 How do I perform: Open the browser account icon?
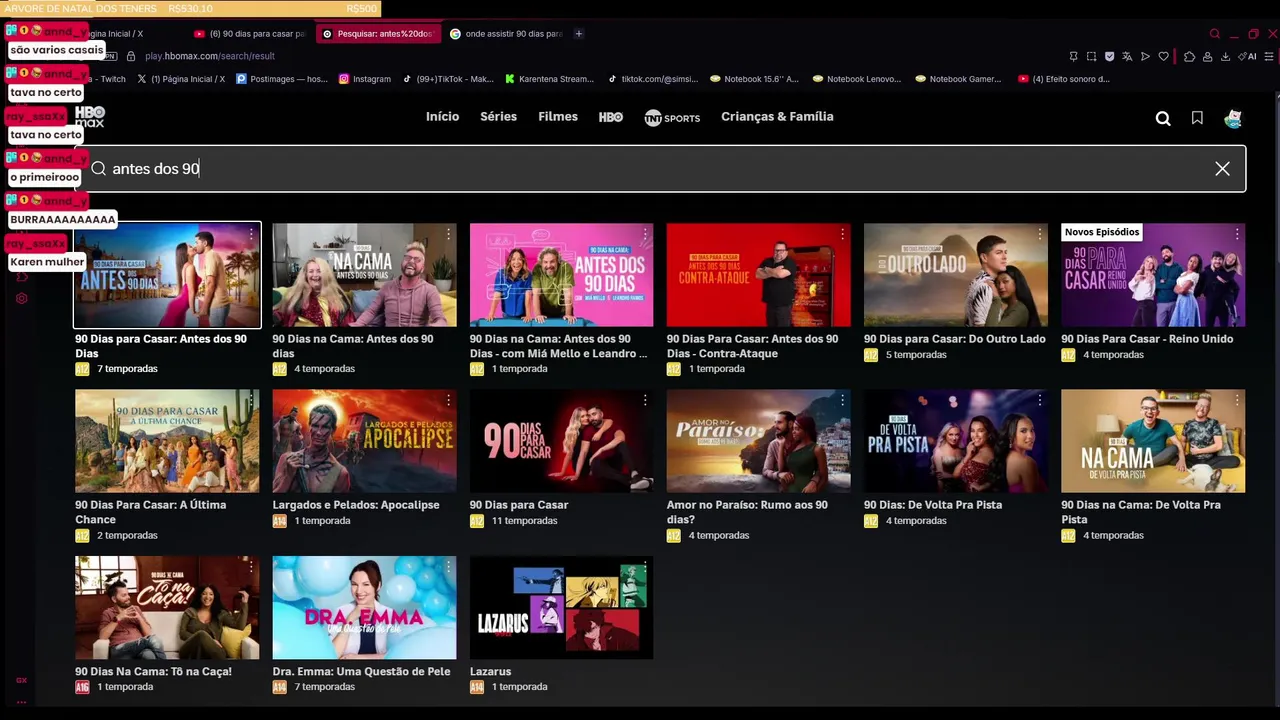pos(1208,56)
